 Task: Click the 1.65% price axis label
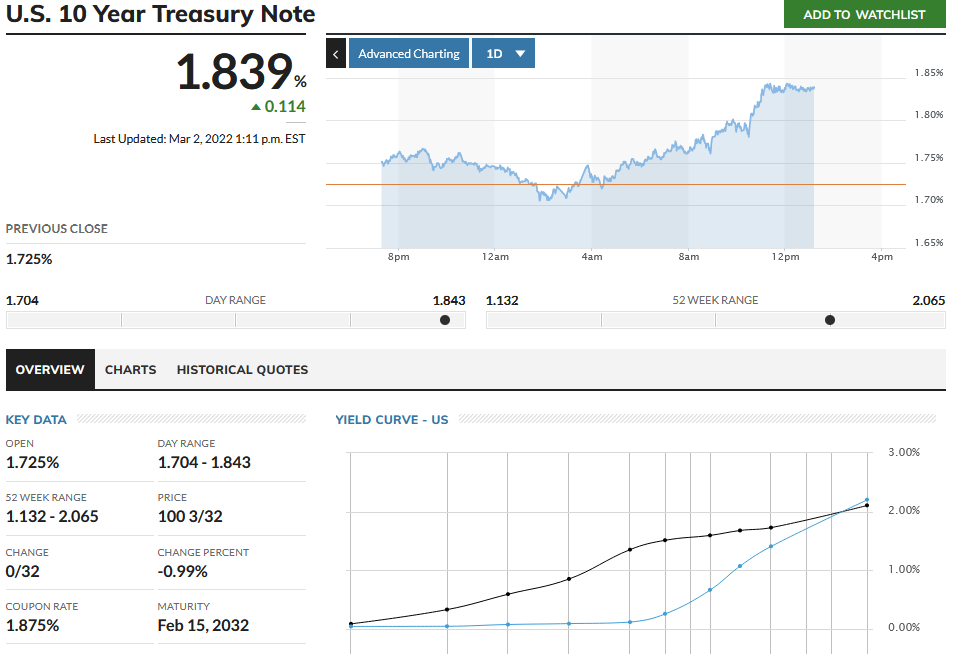(x=929, y=242)
